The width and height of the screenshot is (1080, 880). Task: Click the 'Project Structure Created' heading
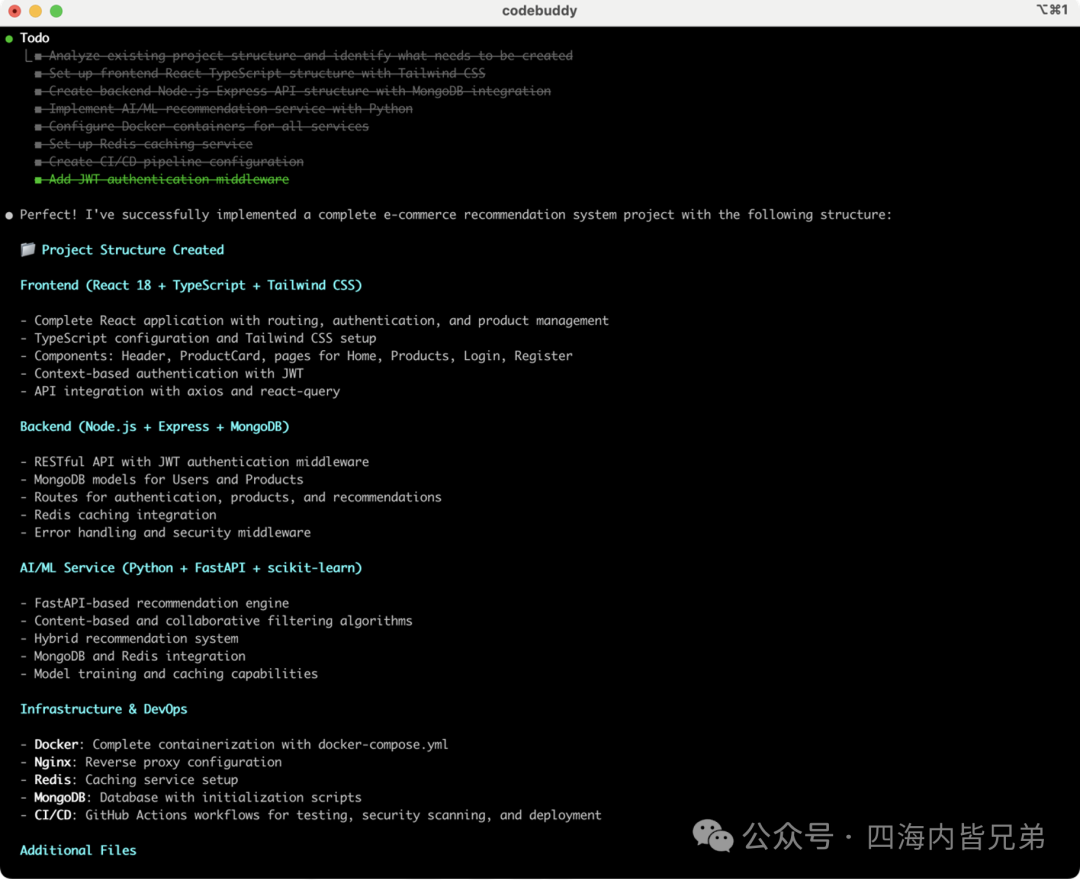132,250
